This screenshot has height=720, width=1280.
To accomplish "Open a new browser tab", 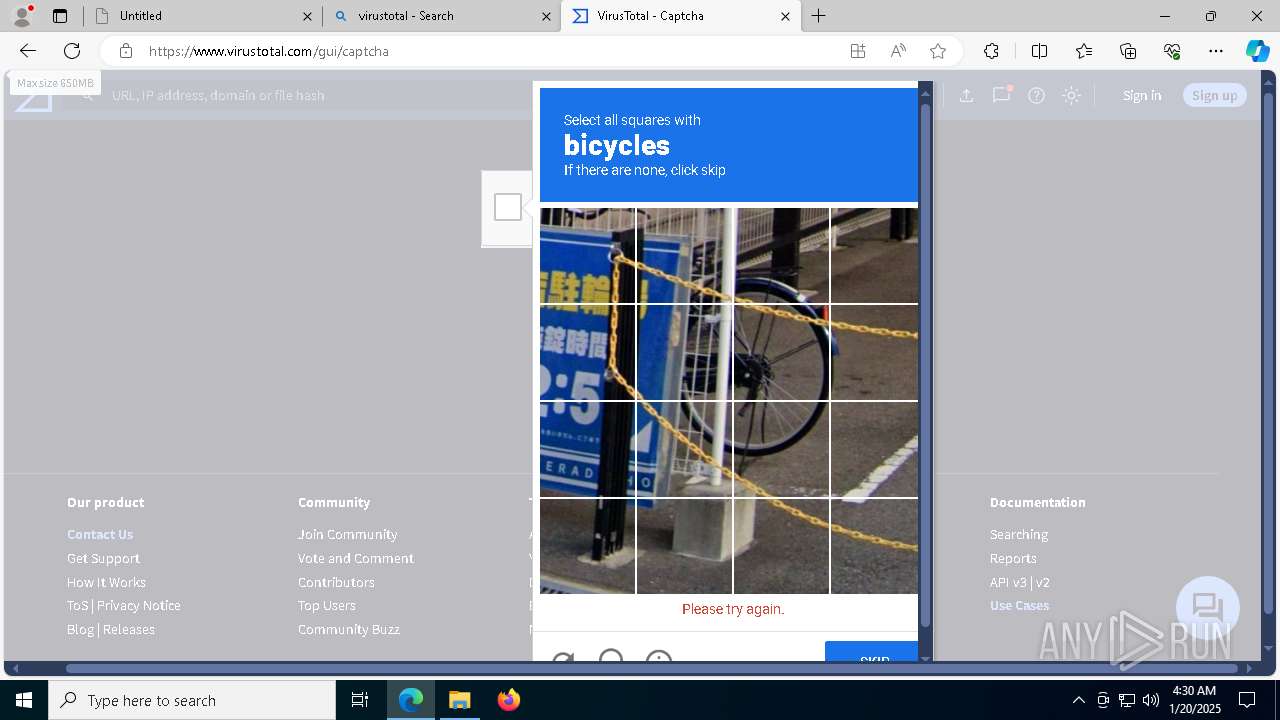I will [819, 16].
